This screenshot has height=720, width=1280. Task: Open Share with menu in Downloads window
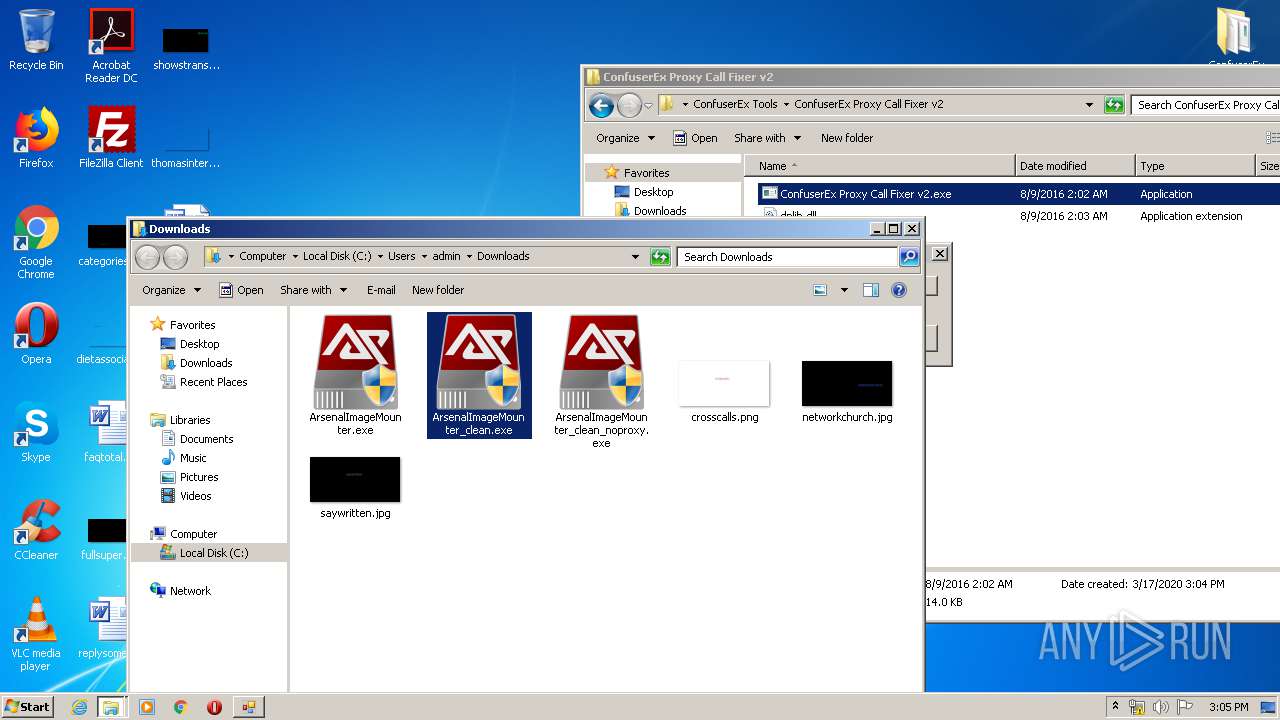pyautogui.click(x=313, y=290)
